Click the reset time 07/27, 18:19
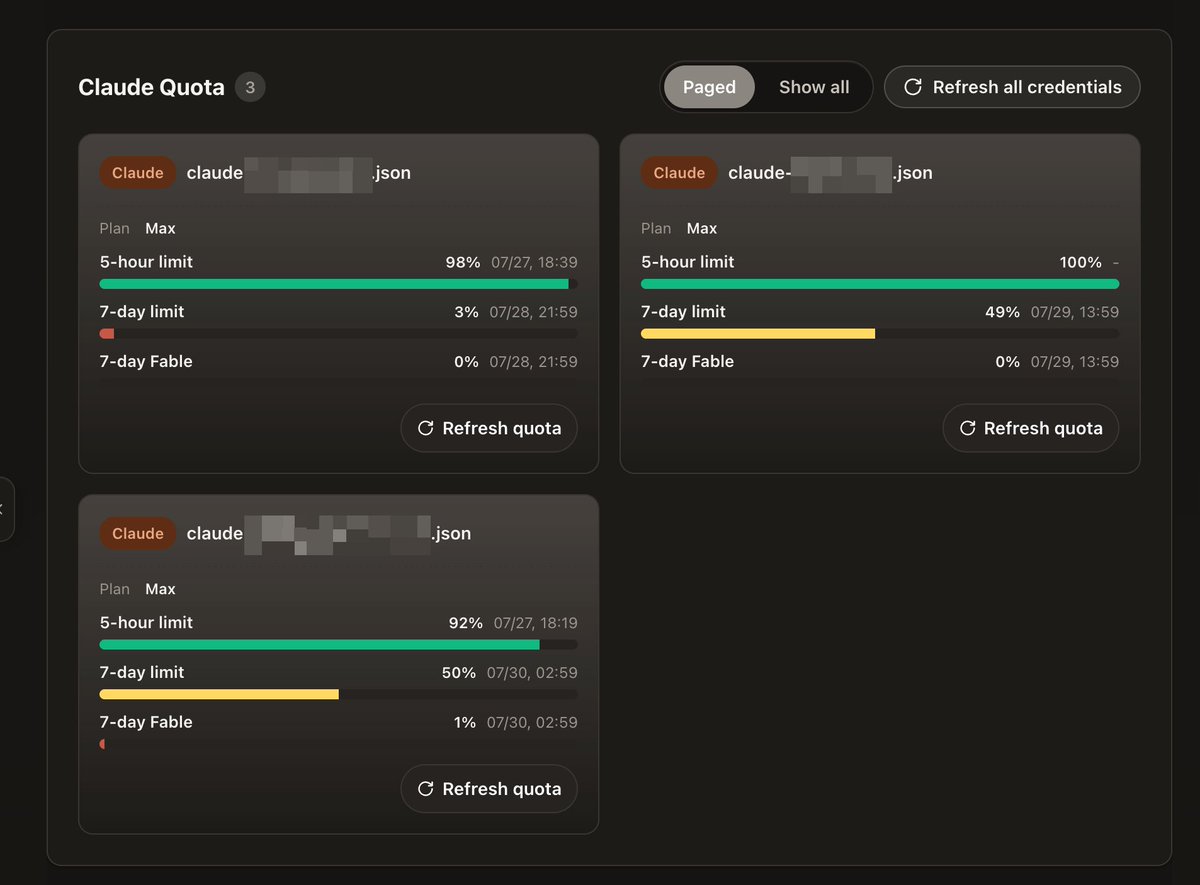The height and width of the screenshot is (885, 1200). (x=536, y=623)
